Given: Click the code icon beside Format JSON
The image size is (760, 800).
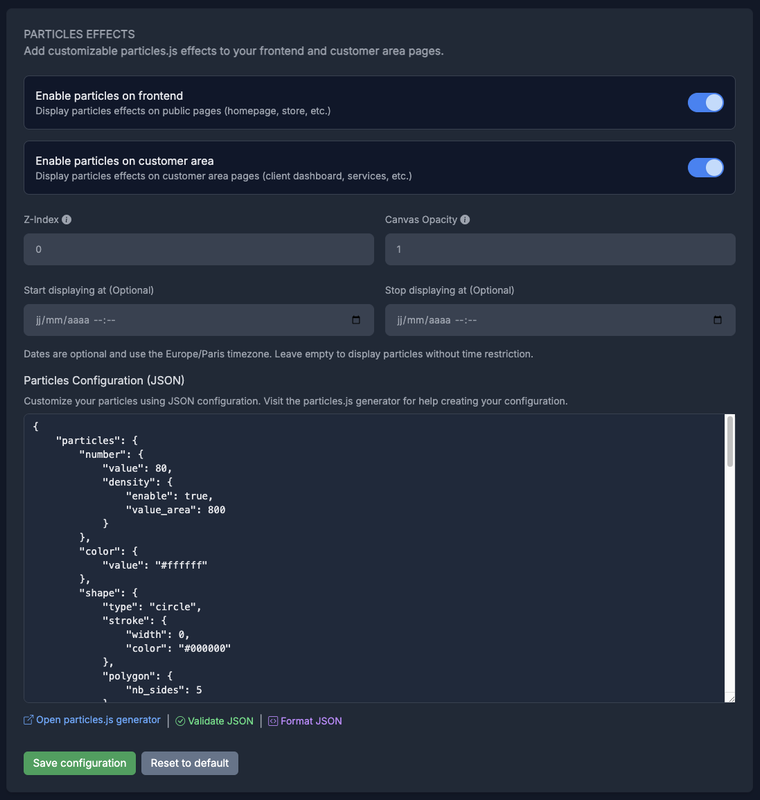Looking at the screenshot, I should click(273, 721).
